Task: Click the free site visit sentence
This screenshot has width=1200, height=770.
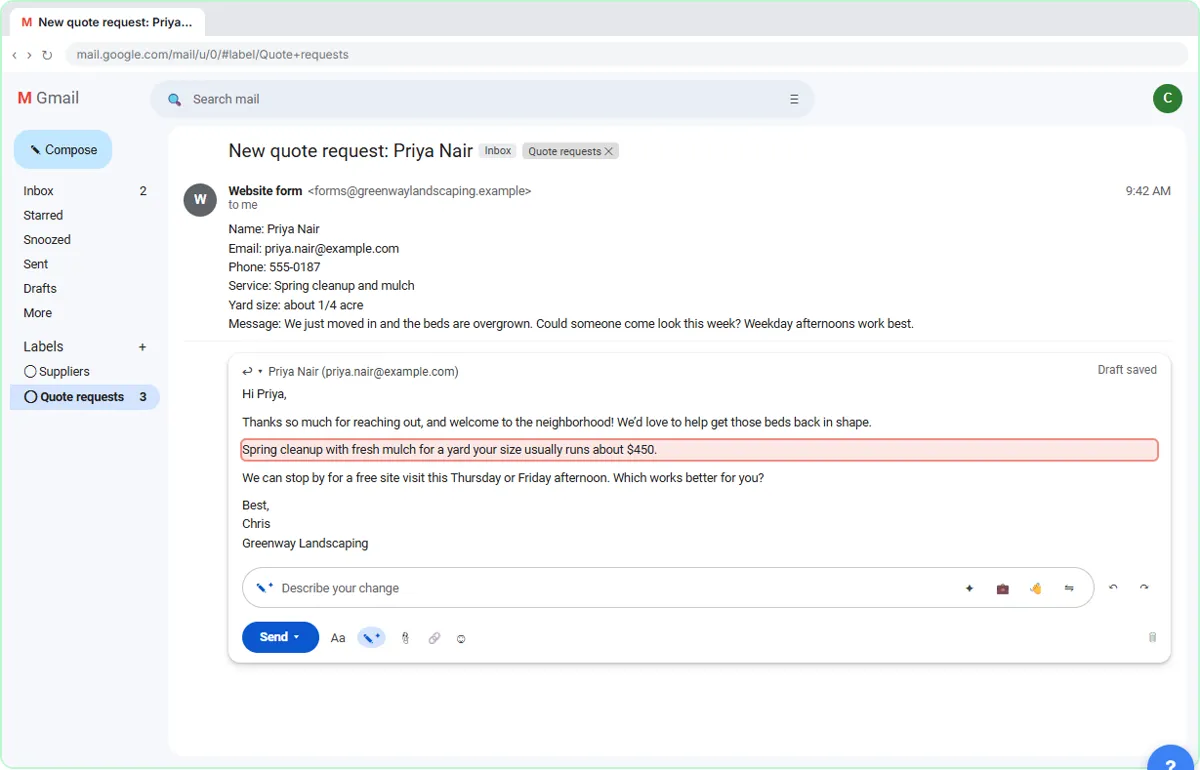Action: 503,478
